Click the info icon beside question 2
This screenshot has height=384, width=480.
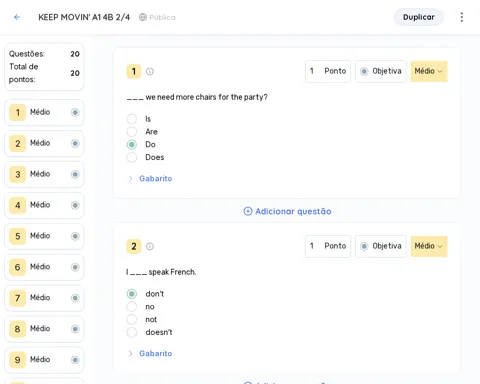pyautogui.click(x=150, y=246)
